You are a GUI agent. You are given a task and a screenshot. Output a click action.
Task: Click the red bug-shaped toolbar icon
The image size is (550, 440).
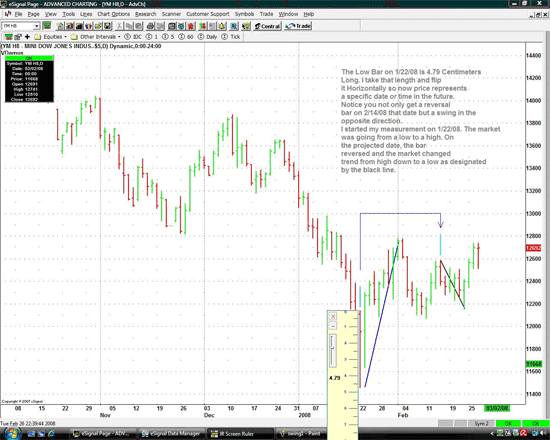pos(191,26)
